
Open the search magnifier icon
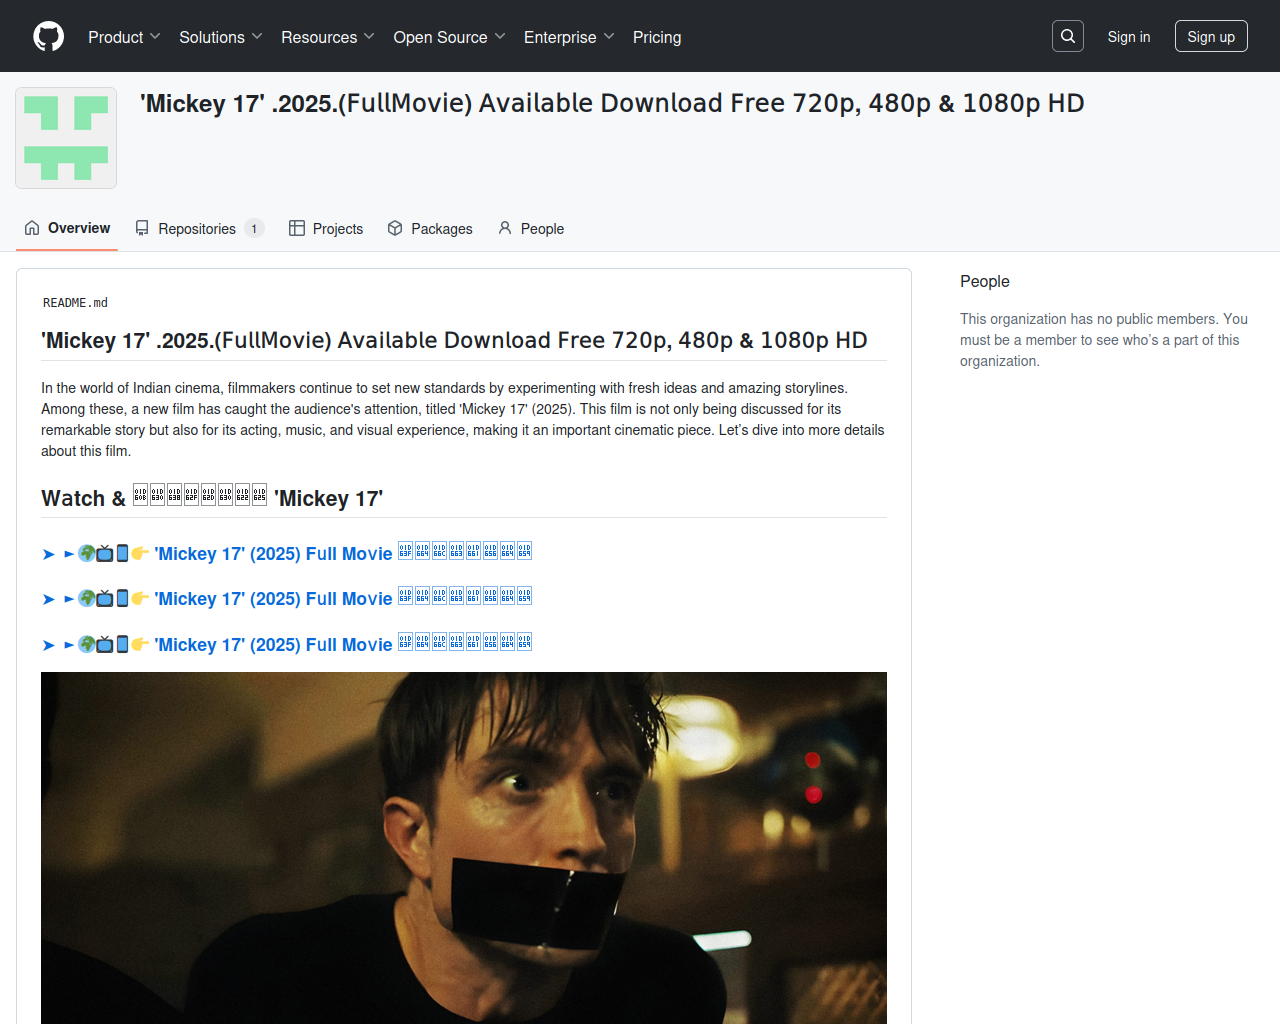pos(1068,36)
